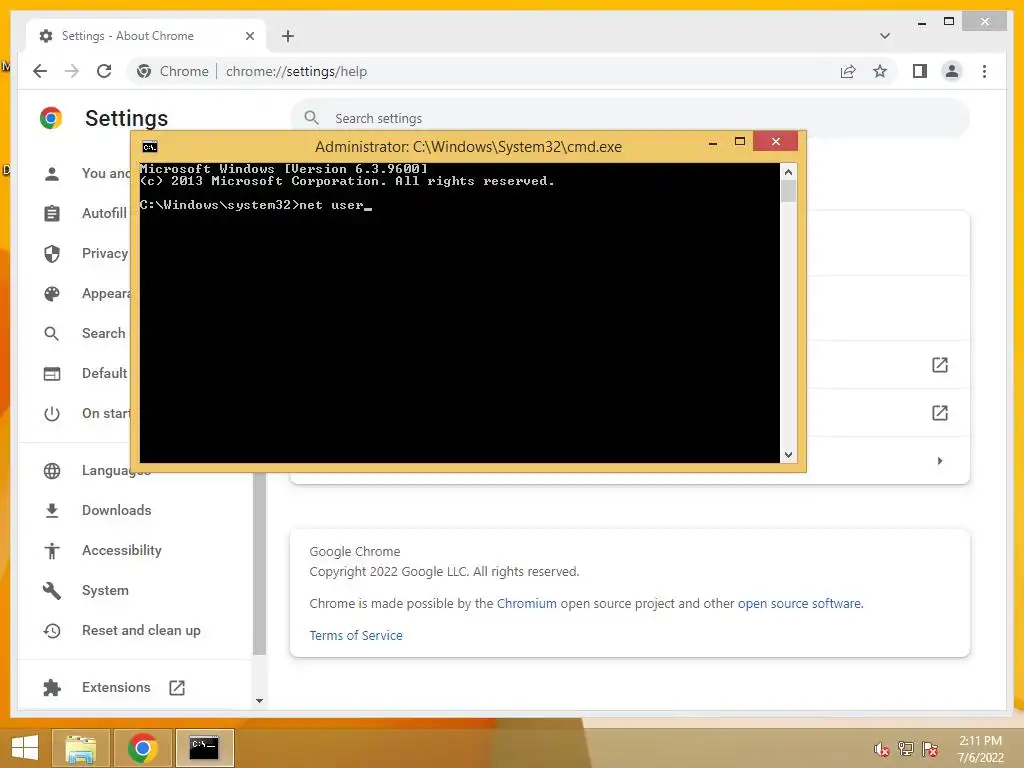Click the Appearance palette icon

pyautogui.click(x=52, y=293)
